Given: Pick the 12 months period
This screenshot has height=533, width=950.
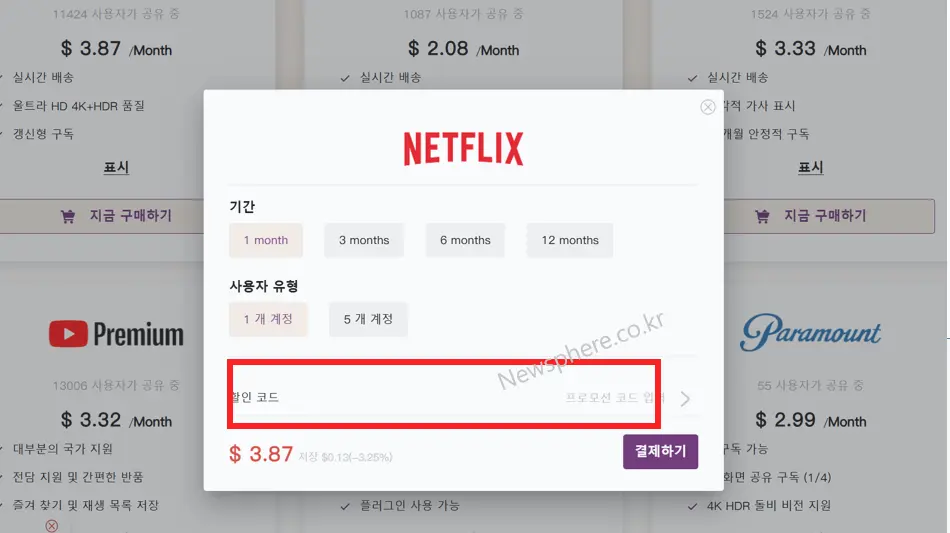Looking at the screenshot, I should click(570, 240).
